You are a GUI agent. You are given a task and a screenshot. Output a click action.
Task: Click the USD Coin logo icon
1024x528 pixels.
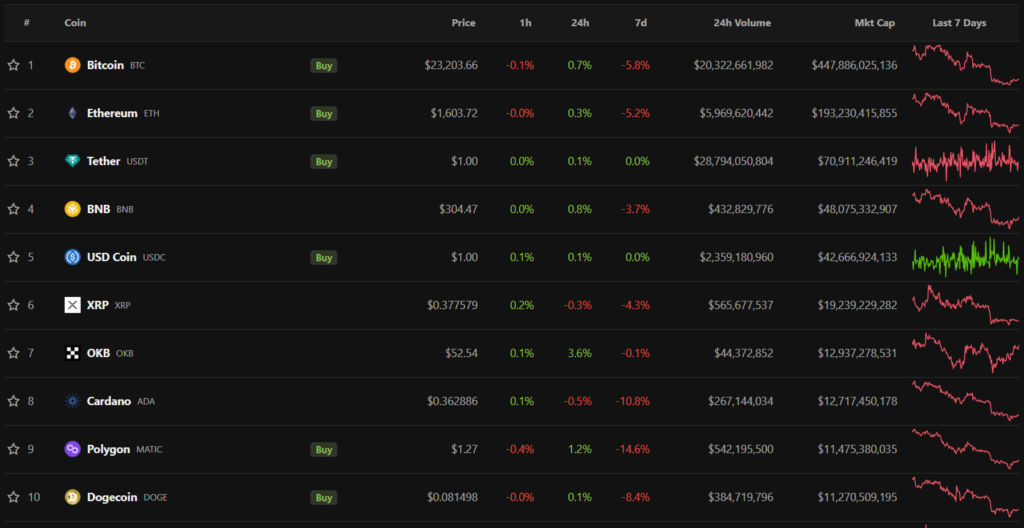coord(72,257)
